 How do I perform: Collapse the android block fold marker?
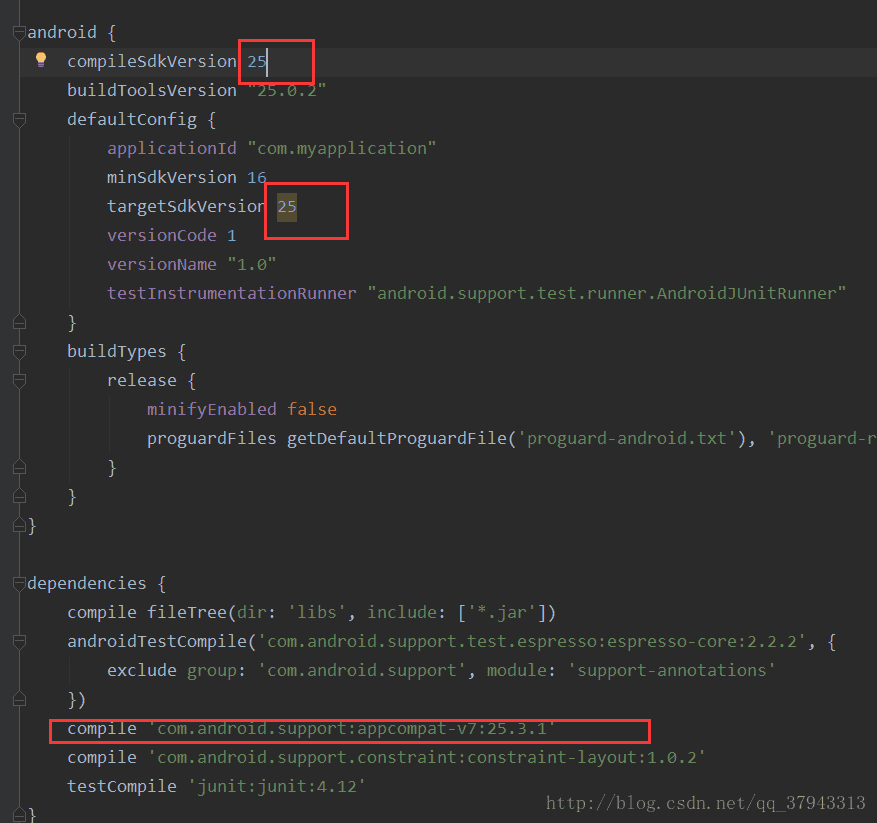[x=19, y=33]
